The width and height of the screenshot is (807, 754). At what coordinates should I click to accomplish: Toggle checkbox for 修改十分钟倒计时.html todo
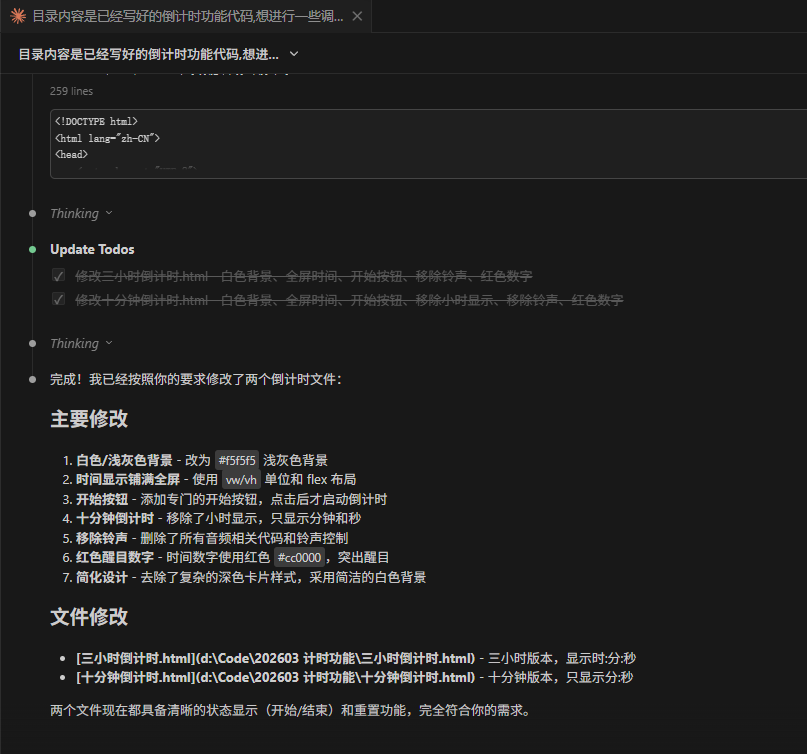coord(59,300)
